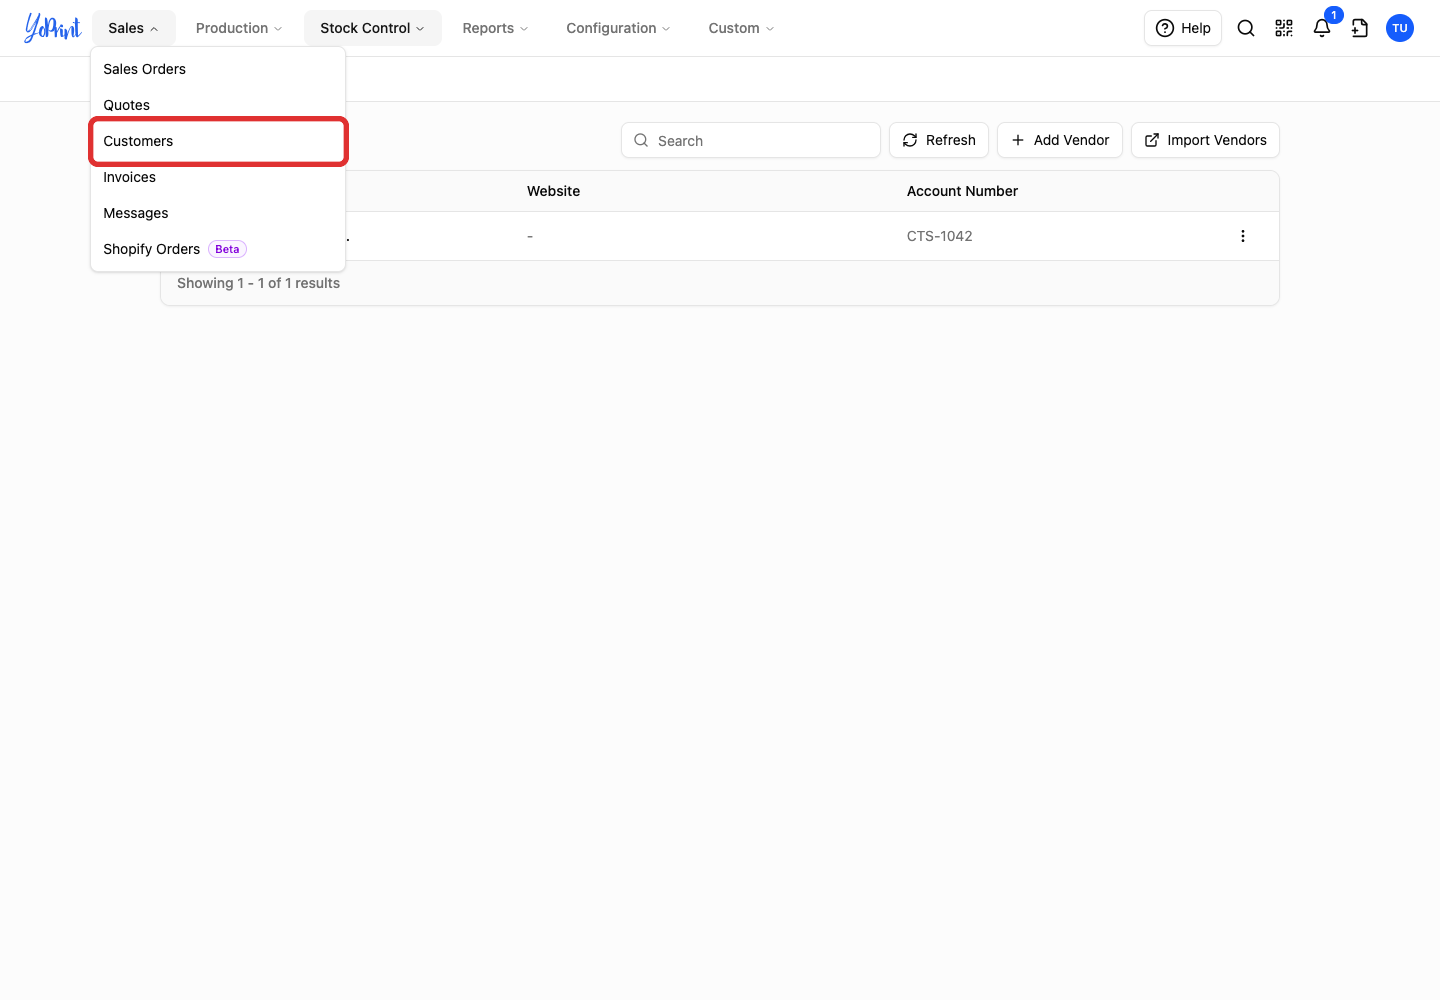Click the Website column header
Viewport: 1440px width, 1000px height.
coord(553,191)
